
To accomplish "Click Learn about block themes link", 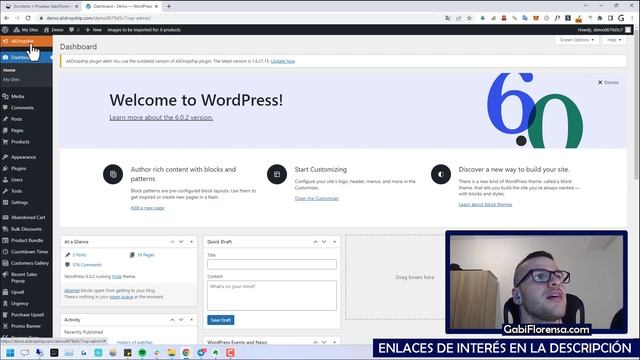I will [x=485, y=204].
